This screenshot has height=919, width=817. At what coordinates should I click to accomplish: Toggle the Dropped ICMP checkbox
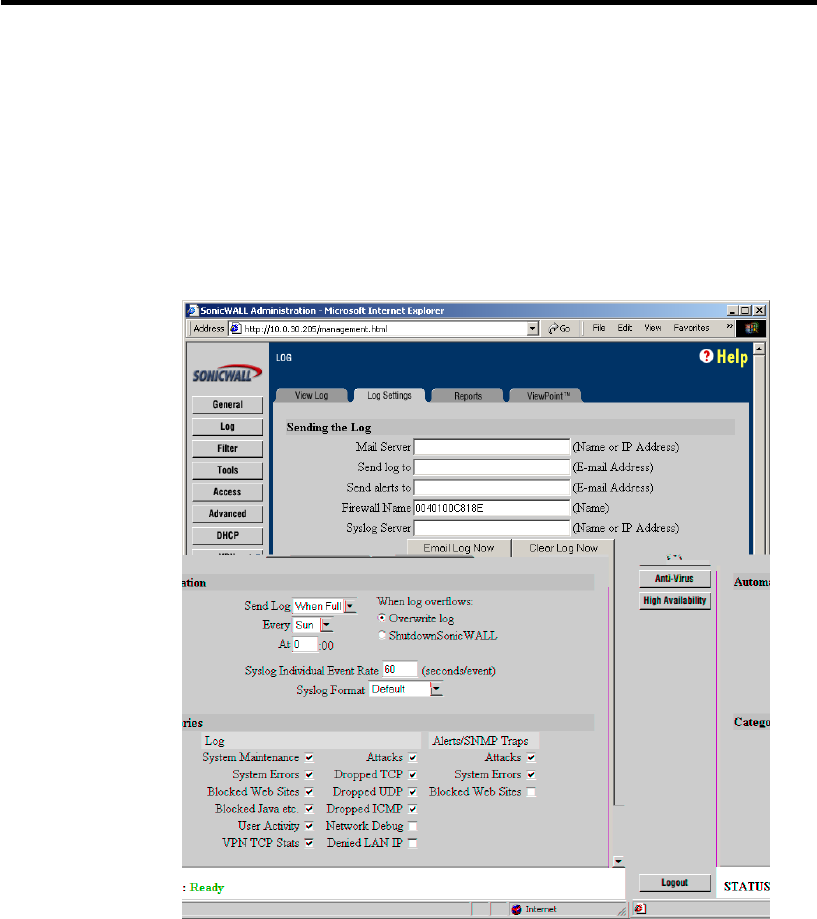click(413, 808)
